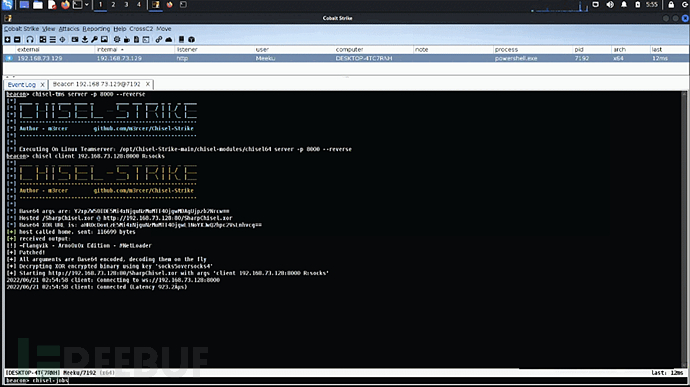Image resolution: width=690 pixels, height=387 pixels.
Task: Sort sessions by pid column header
Action: (x=592, y=49)
